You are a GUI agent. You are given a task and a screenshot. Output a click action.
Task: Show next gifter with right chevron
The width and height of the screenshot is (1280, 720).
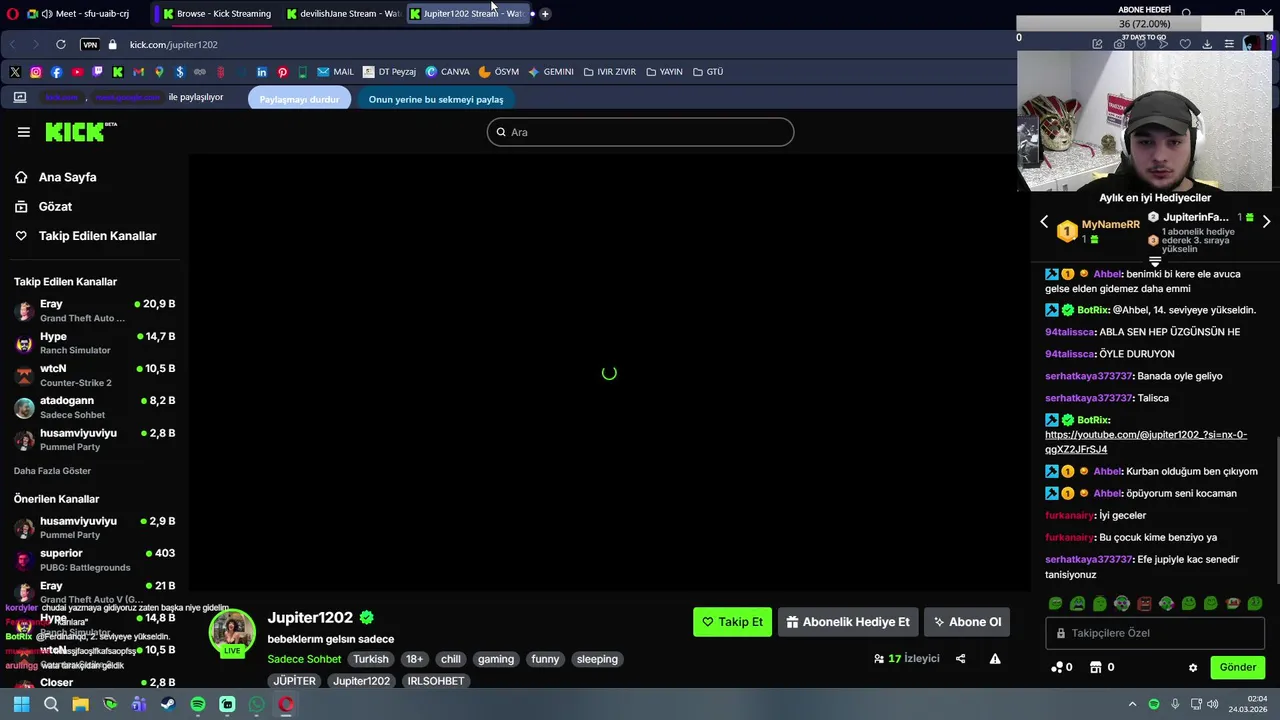coord(1266,222)
